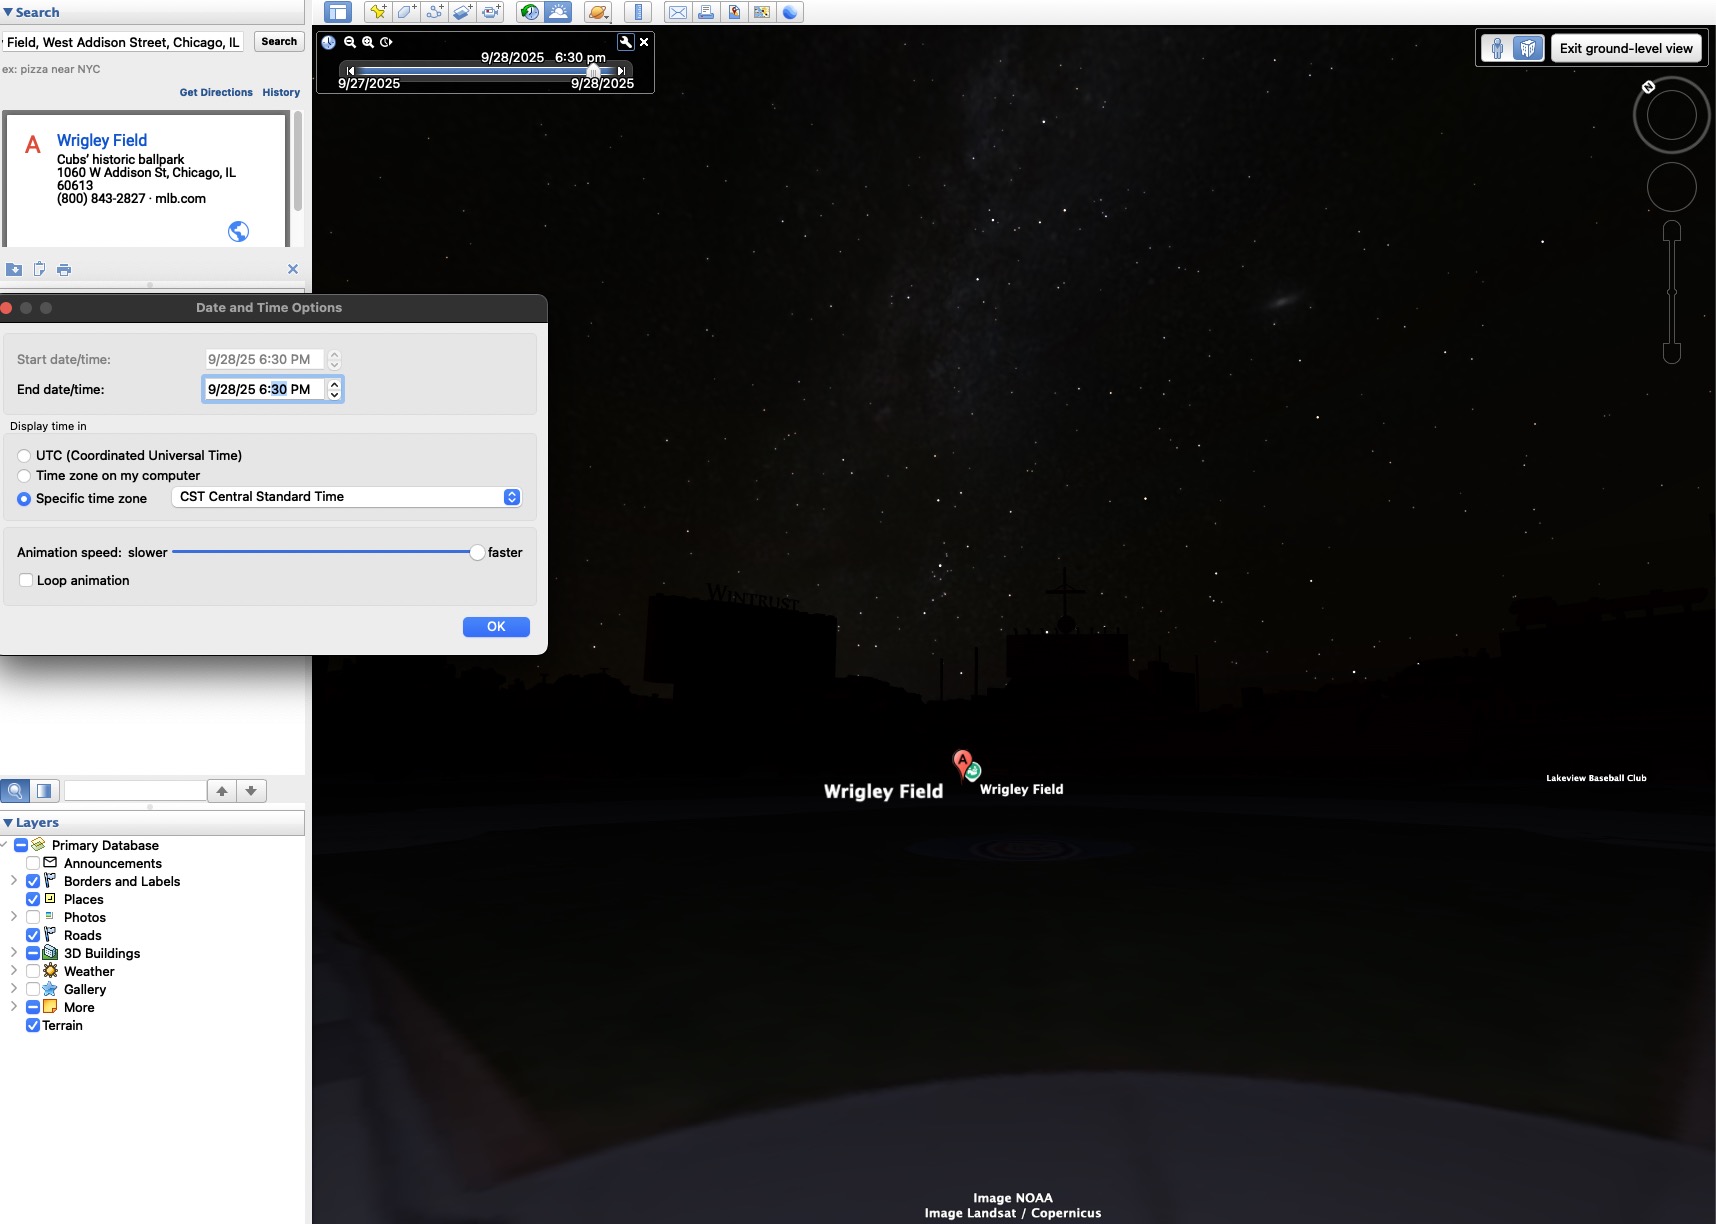
Task: Click the time slider thumb handle
Action: (594, 70)
